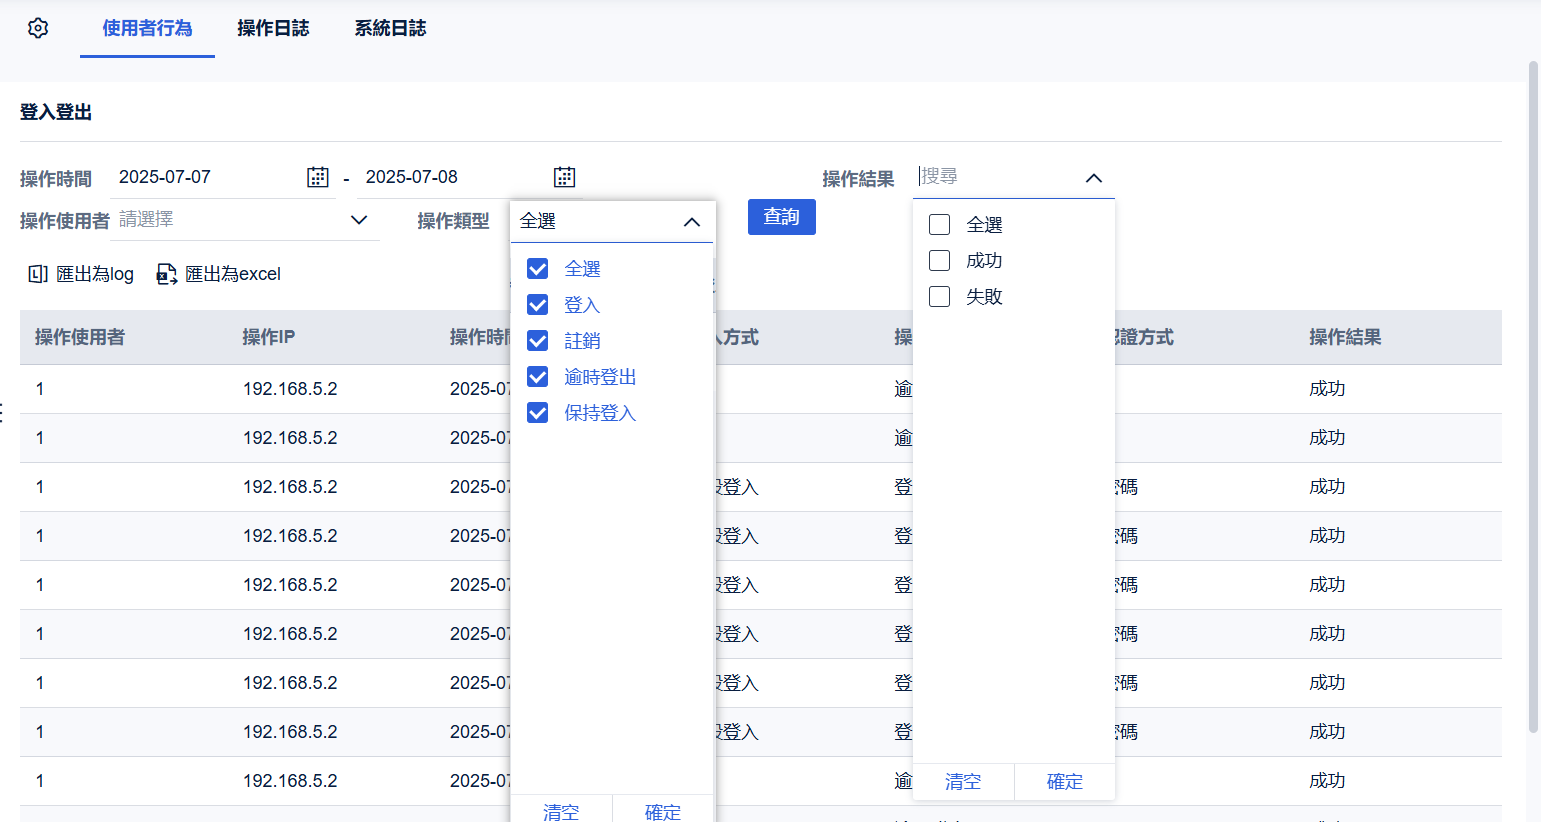Uncheck the 保持登入 option
Screen dimensions: 1541x822
point(538,413)
